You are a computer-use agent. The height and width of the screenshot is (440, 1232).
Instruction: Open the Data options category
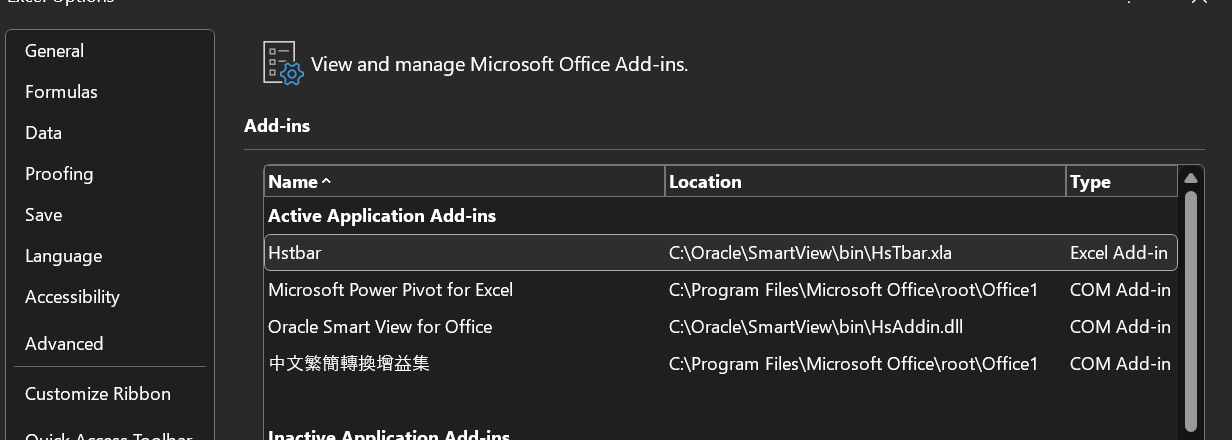(x=44, y=133)
